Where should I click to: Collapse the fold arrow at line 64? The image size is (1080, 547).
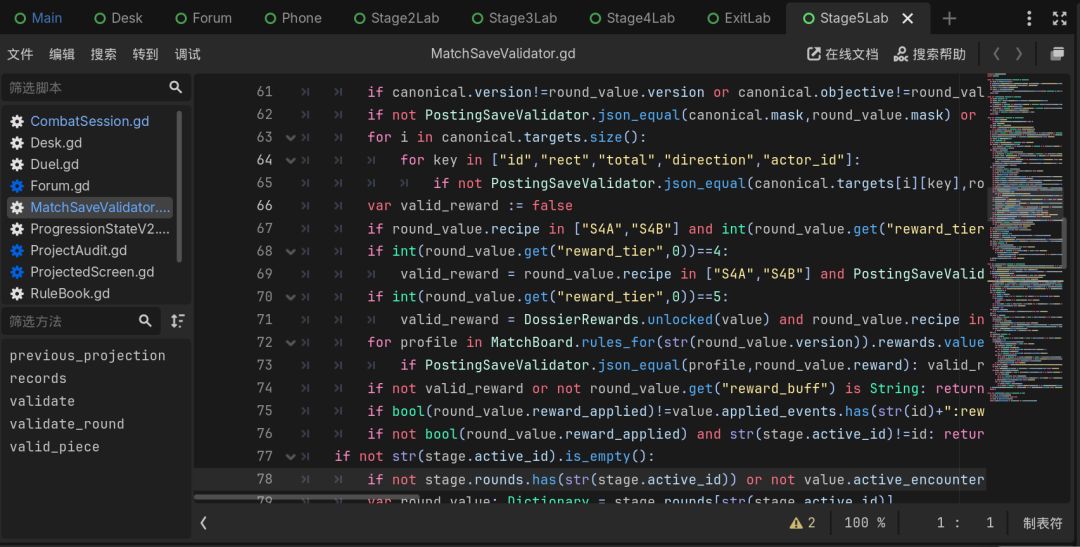pyautogui.click(x=291, y=160)
